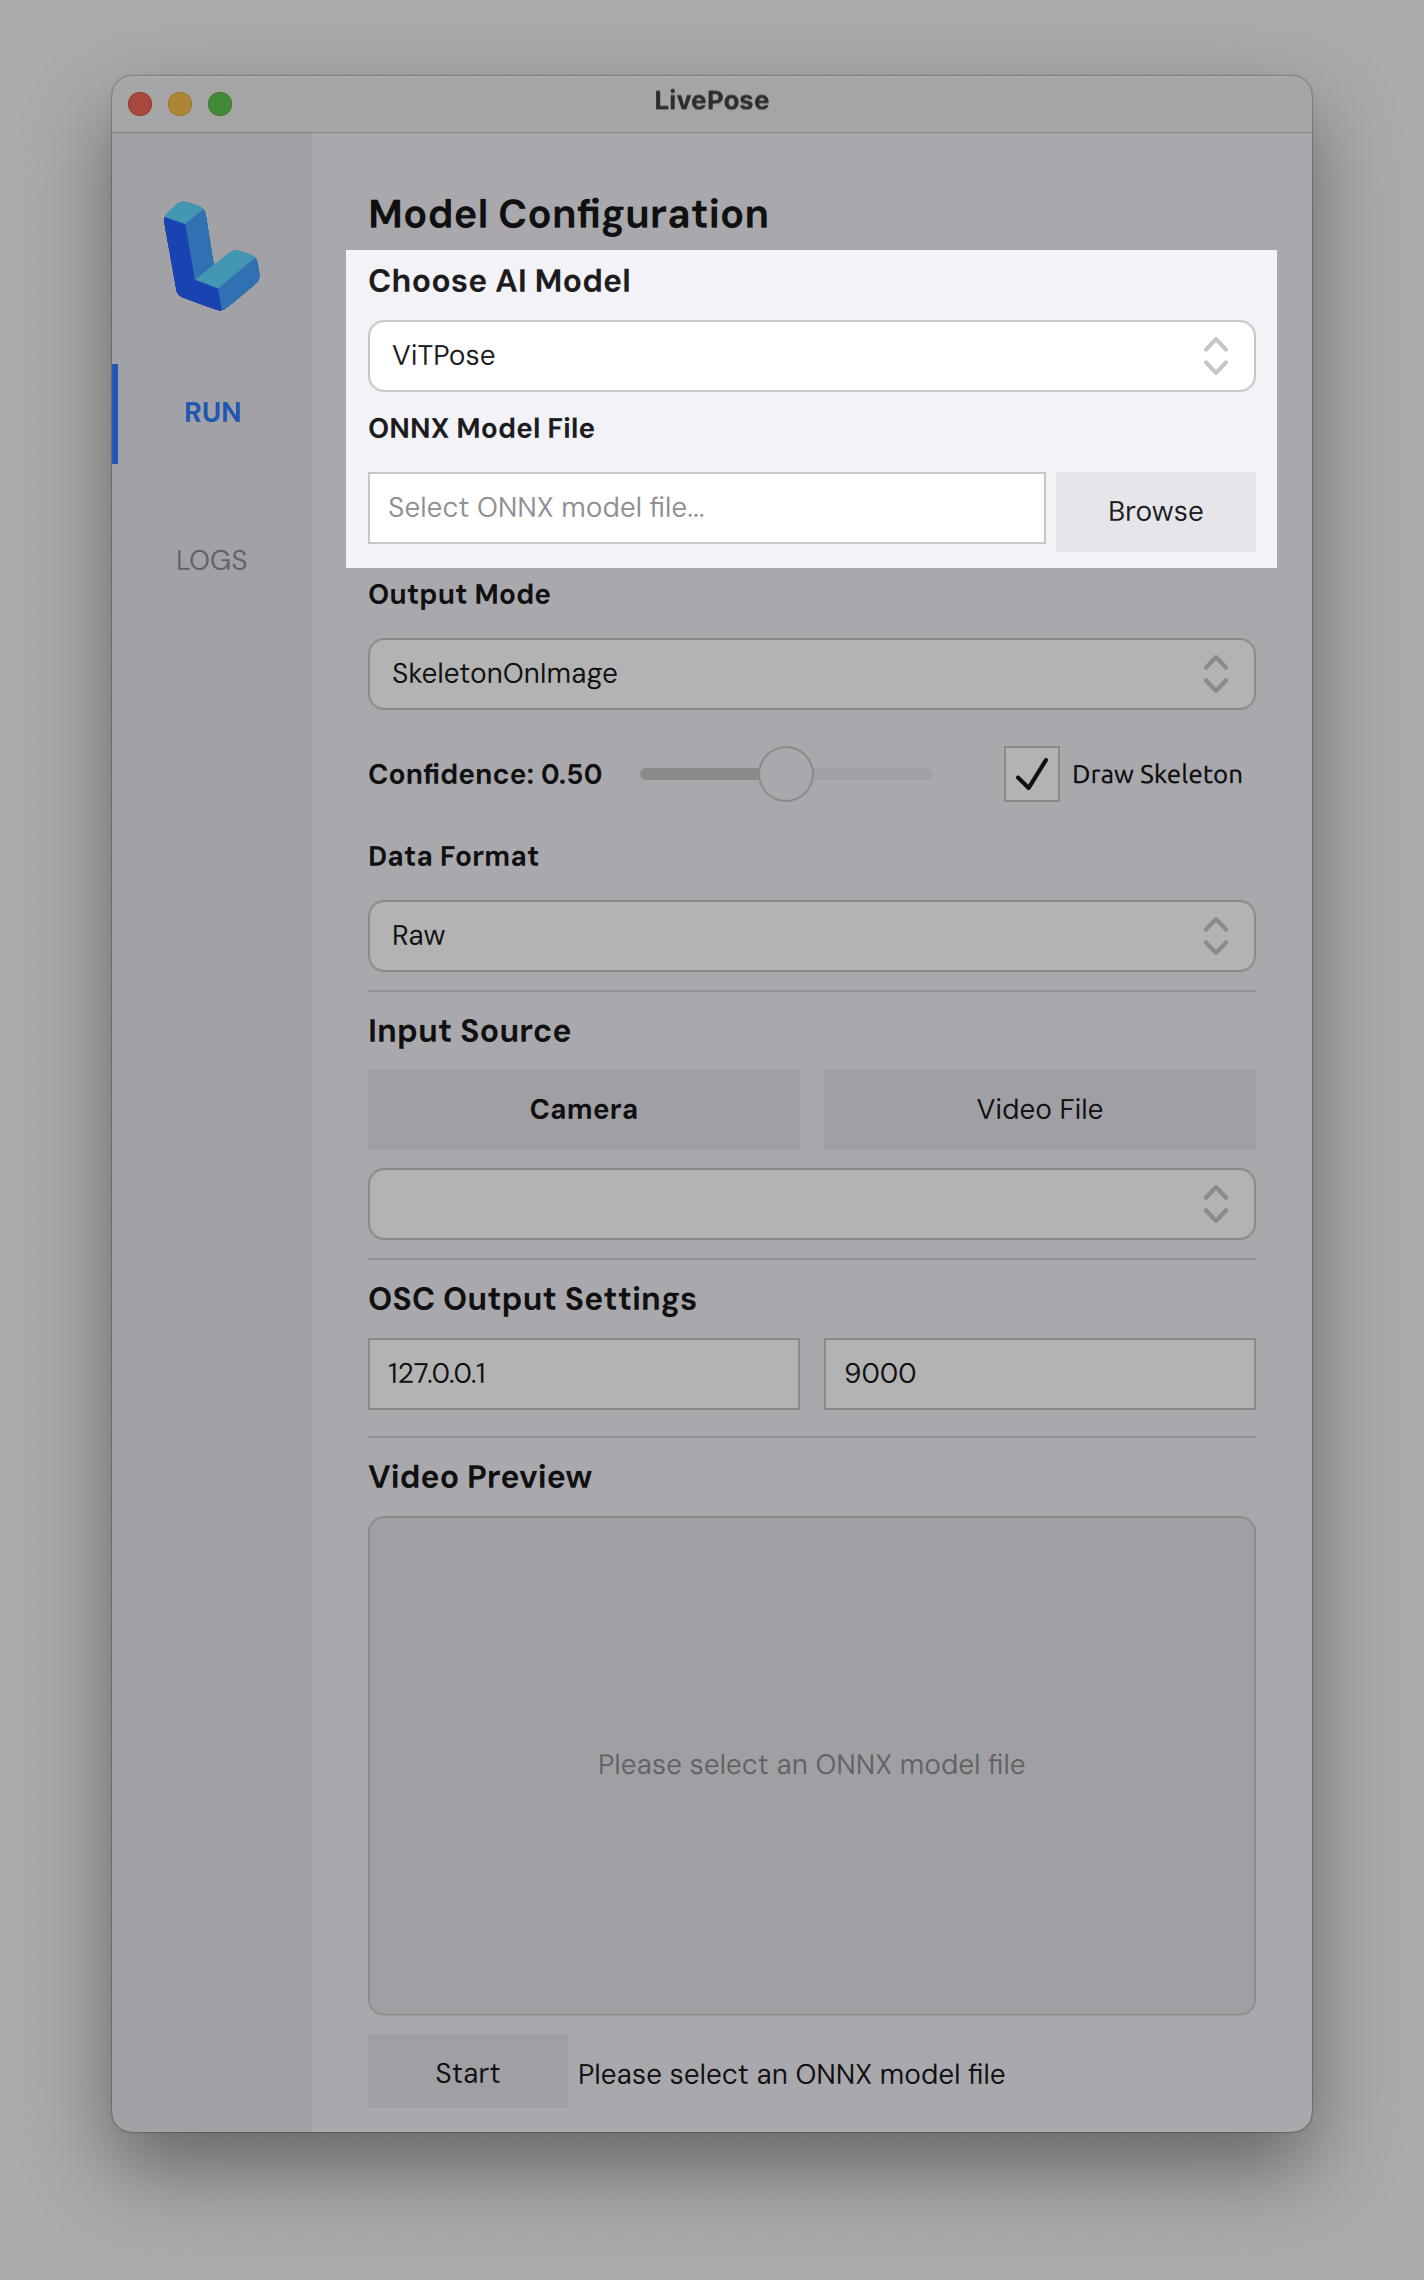The image size is (1424, 2280).
Task: Switch to the RUN tab
Action: point(212,413)
